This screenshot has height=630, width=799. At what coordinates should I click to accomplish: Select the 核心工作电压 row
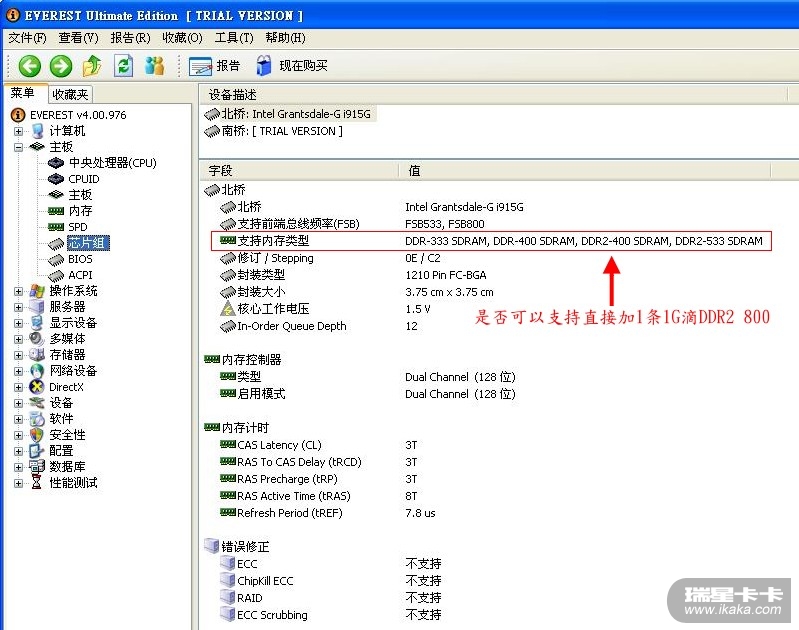pos(325,309)
